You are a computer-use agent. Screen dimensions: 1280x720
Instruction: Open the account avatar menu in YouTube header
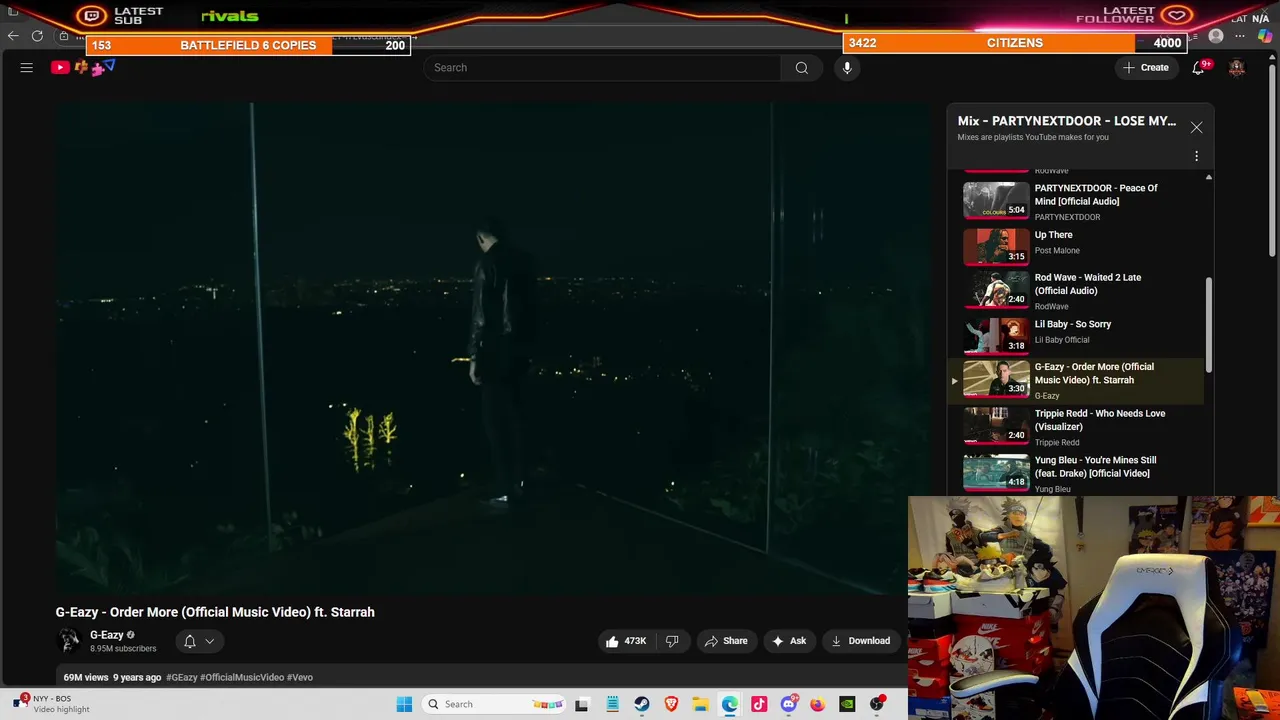pos(1237,67)
